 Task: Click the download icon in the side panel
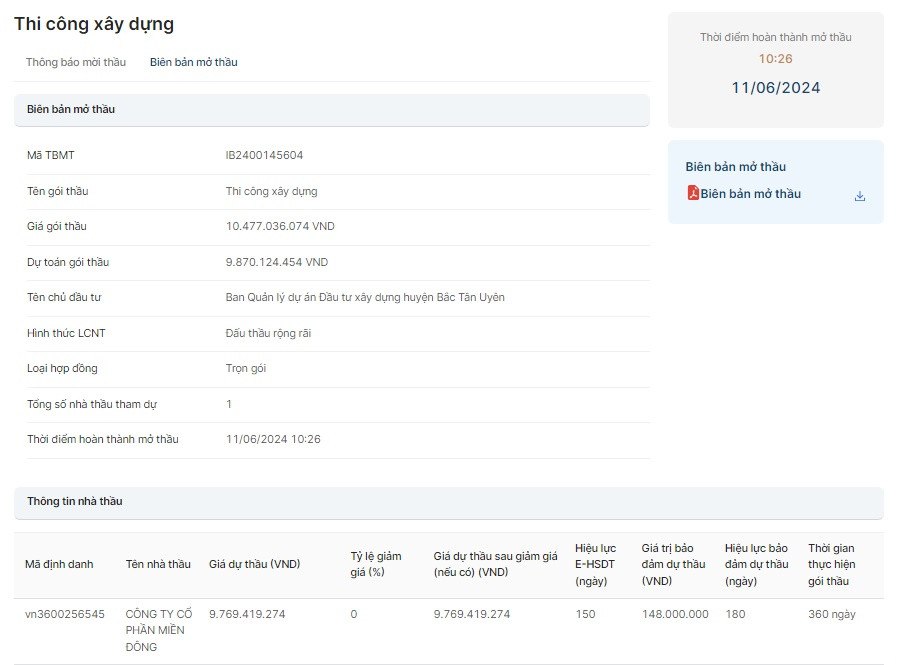click(859, 196)
